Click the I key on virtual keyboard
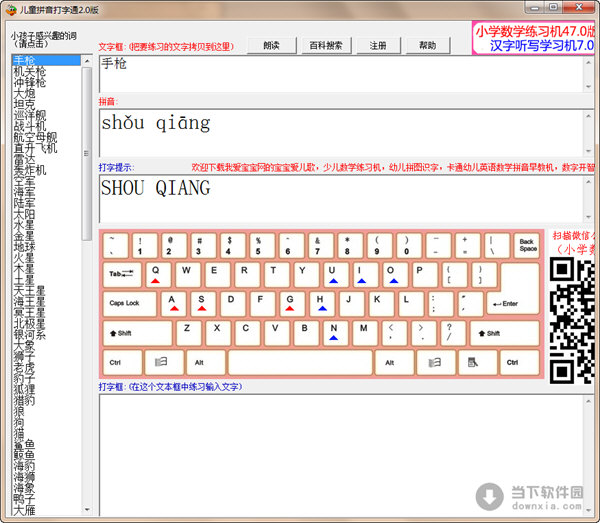The width and height of the screenshot is (600, 523). pos(365,275)
